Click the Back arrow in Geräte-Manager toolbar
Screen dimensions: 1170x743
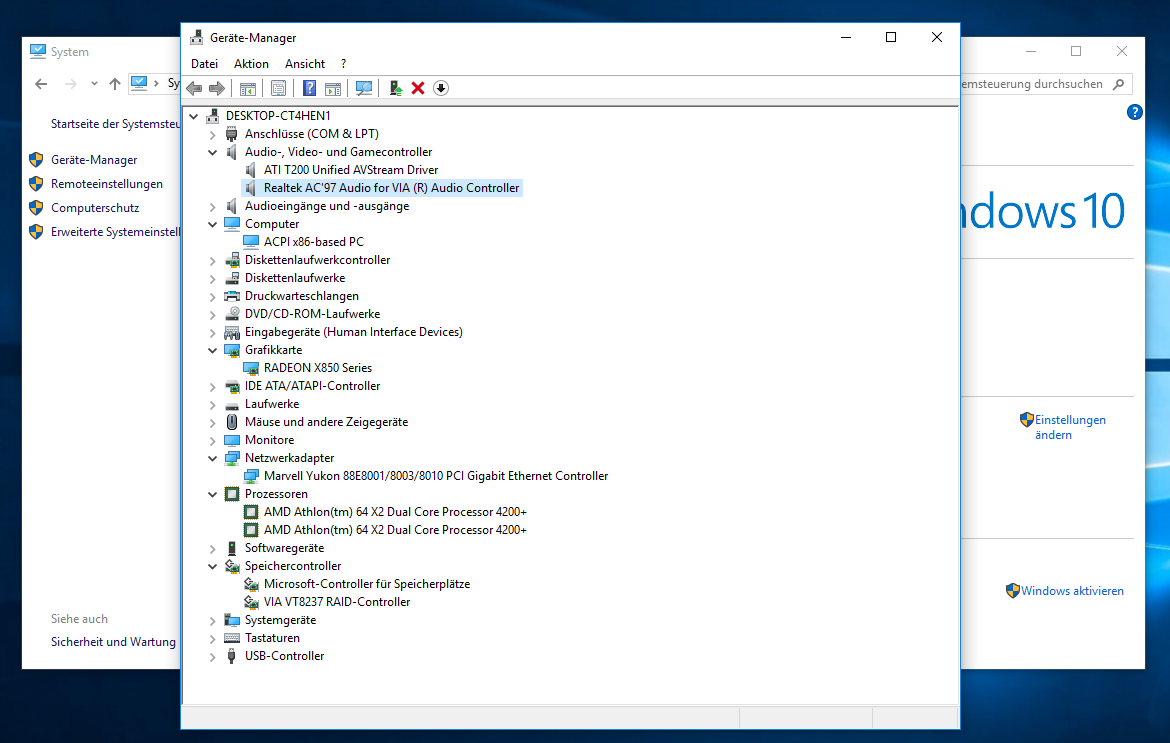click(x=194, y=88)
